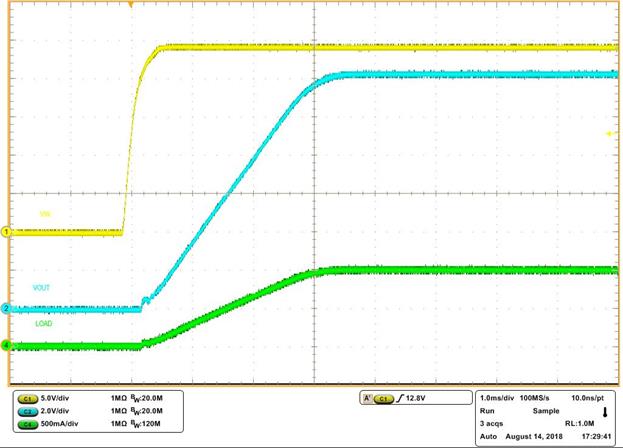Click the VIN waveform label

pos(44,213)
